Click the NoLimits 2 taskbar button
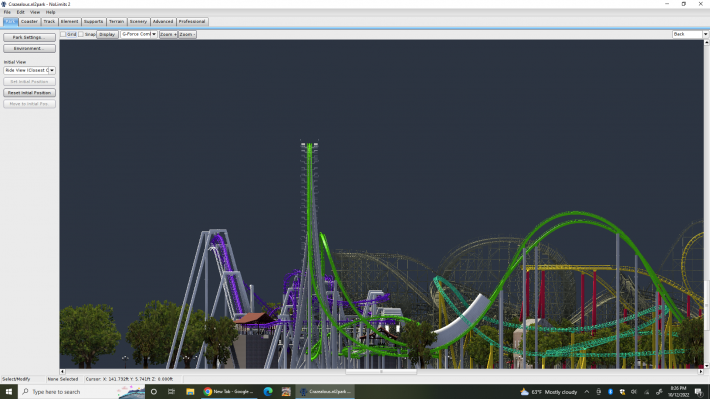710x399 pixels. [x=325, y=392]
